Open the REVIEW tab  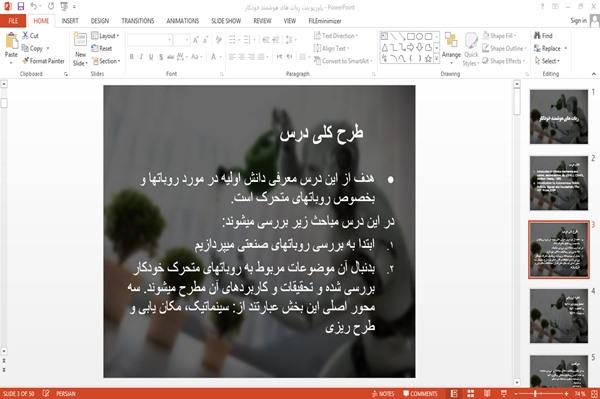click(262, 21)
